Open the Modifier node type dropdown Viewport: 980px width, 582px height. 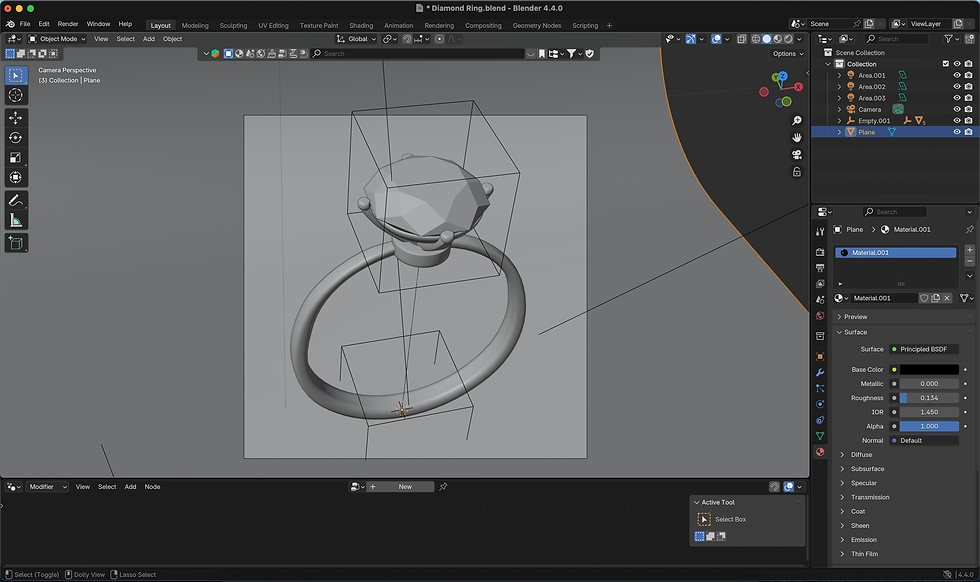pyautogui.click(x=47, y=486)
